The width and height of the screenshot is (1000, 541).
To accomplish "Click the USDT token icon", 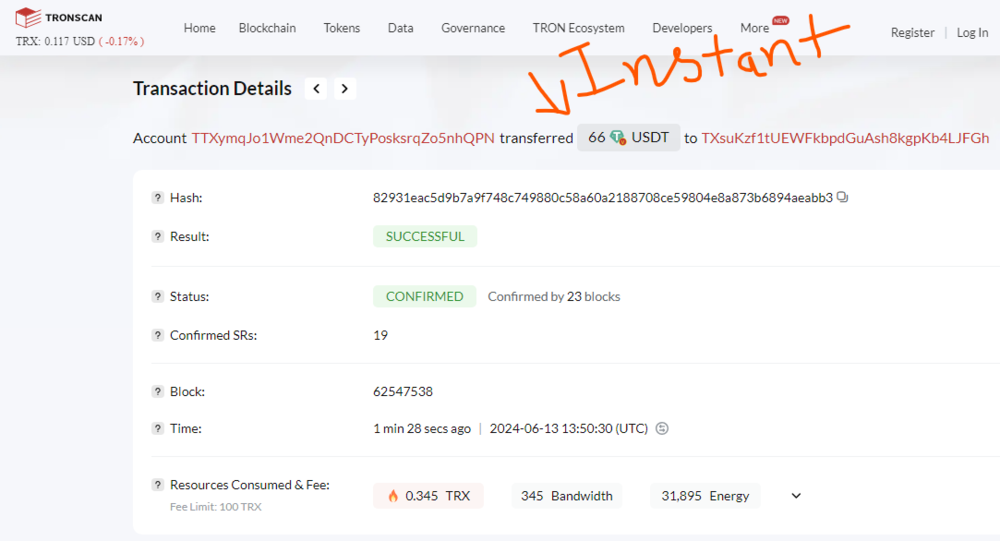I will coord(617,138).
